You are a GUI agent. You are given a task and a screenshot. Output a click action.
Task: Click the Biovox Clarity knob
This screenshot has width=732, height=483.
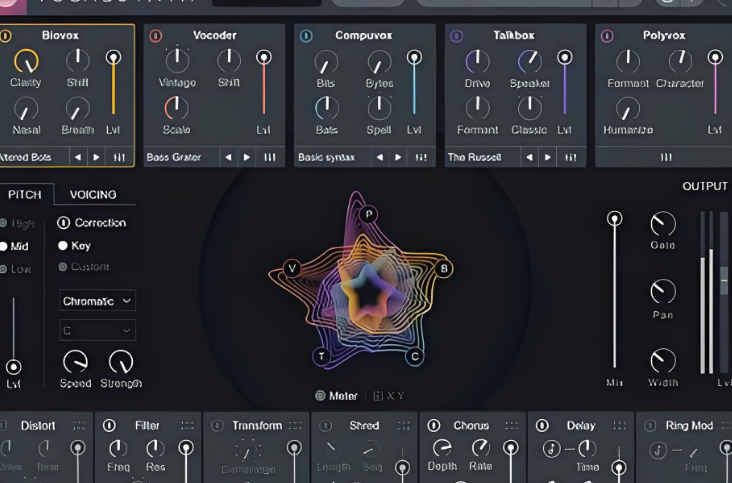(26, 61)
